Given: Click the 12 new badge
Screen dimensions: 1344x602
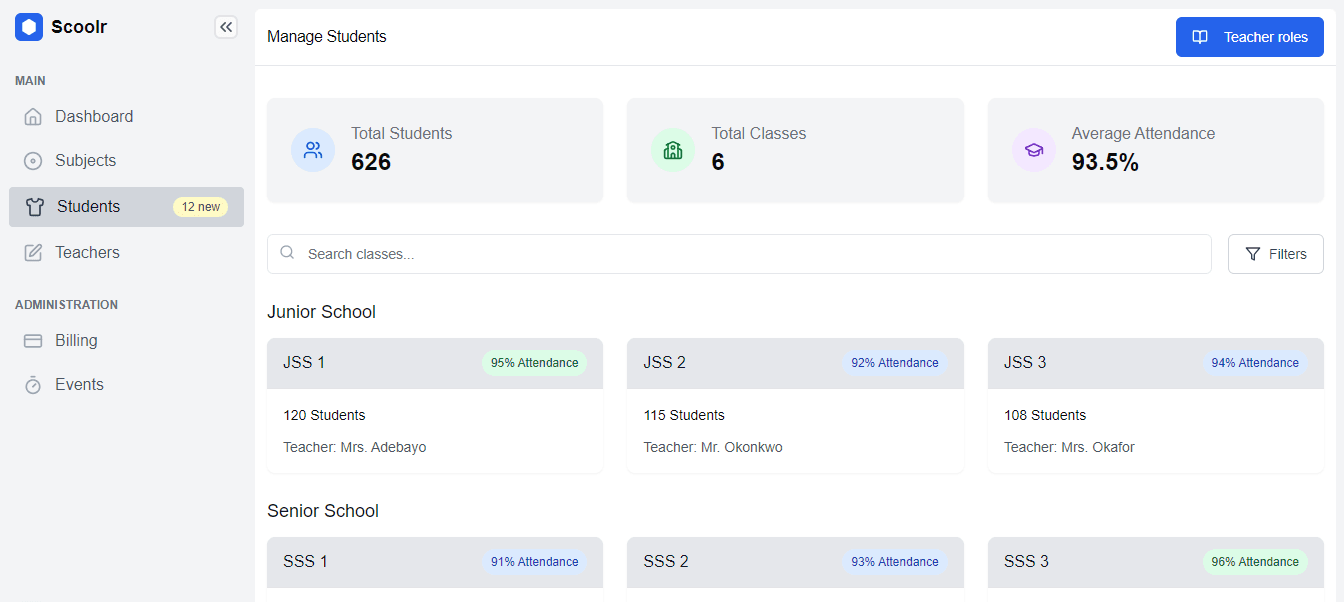Looking at the screenshot, I should [x=201, y=207].
